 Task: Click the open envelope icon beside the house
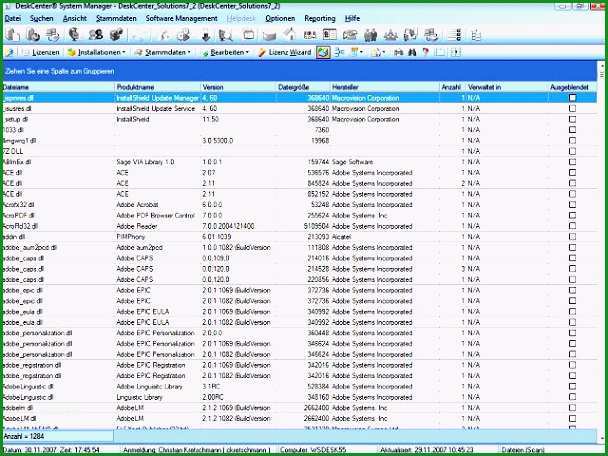(x=269, y=36)
